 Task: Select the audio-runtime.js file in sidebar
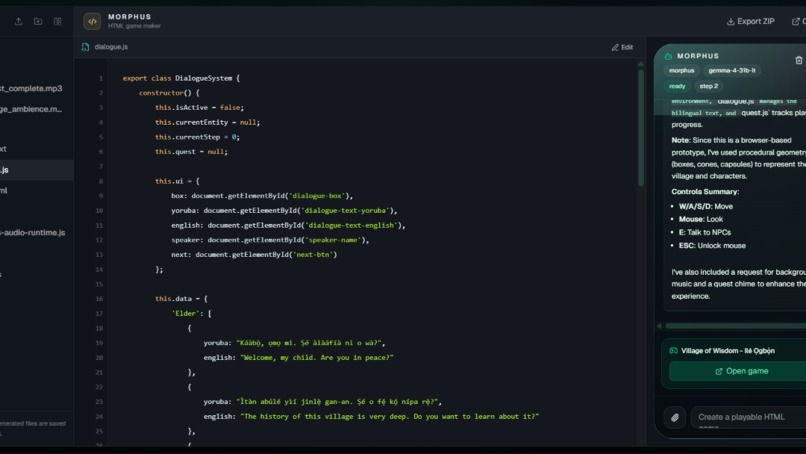pyautogui.click(x=33, y=233)
